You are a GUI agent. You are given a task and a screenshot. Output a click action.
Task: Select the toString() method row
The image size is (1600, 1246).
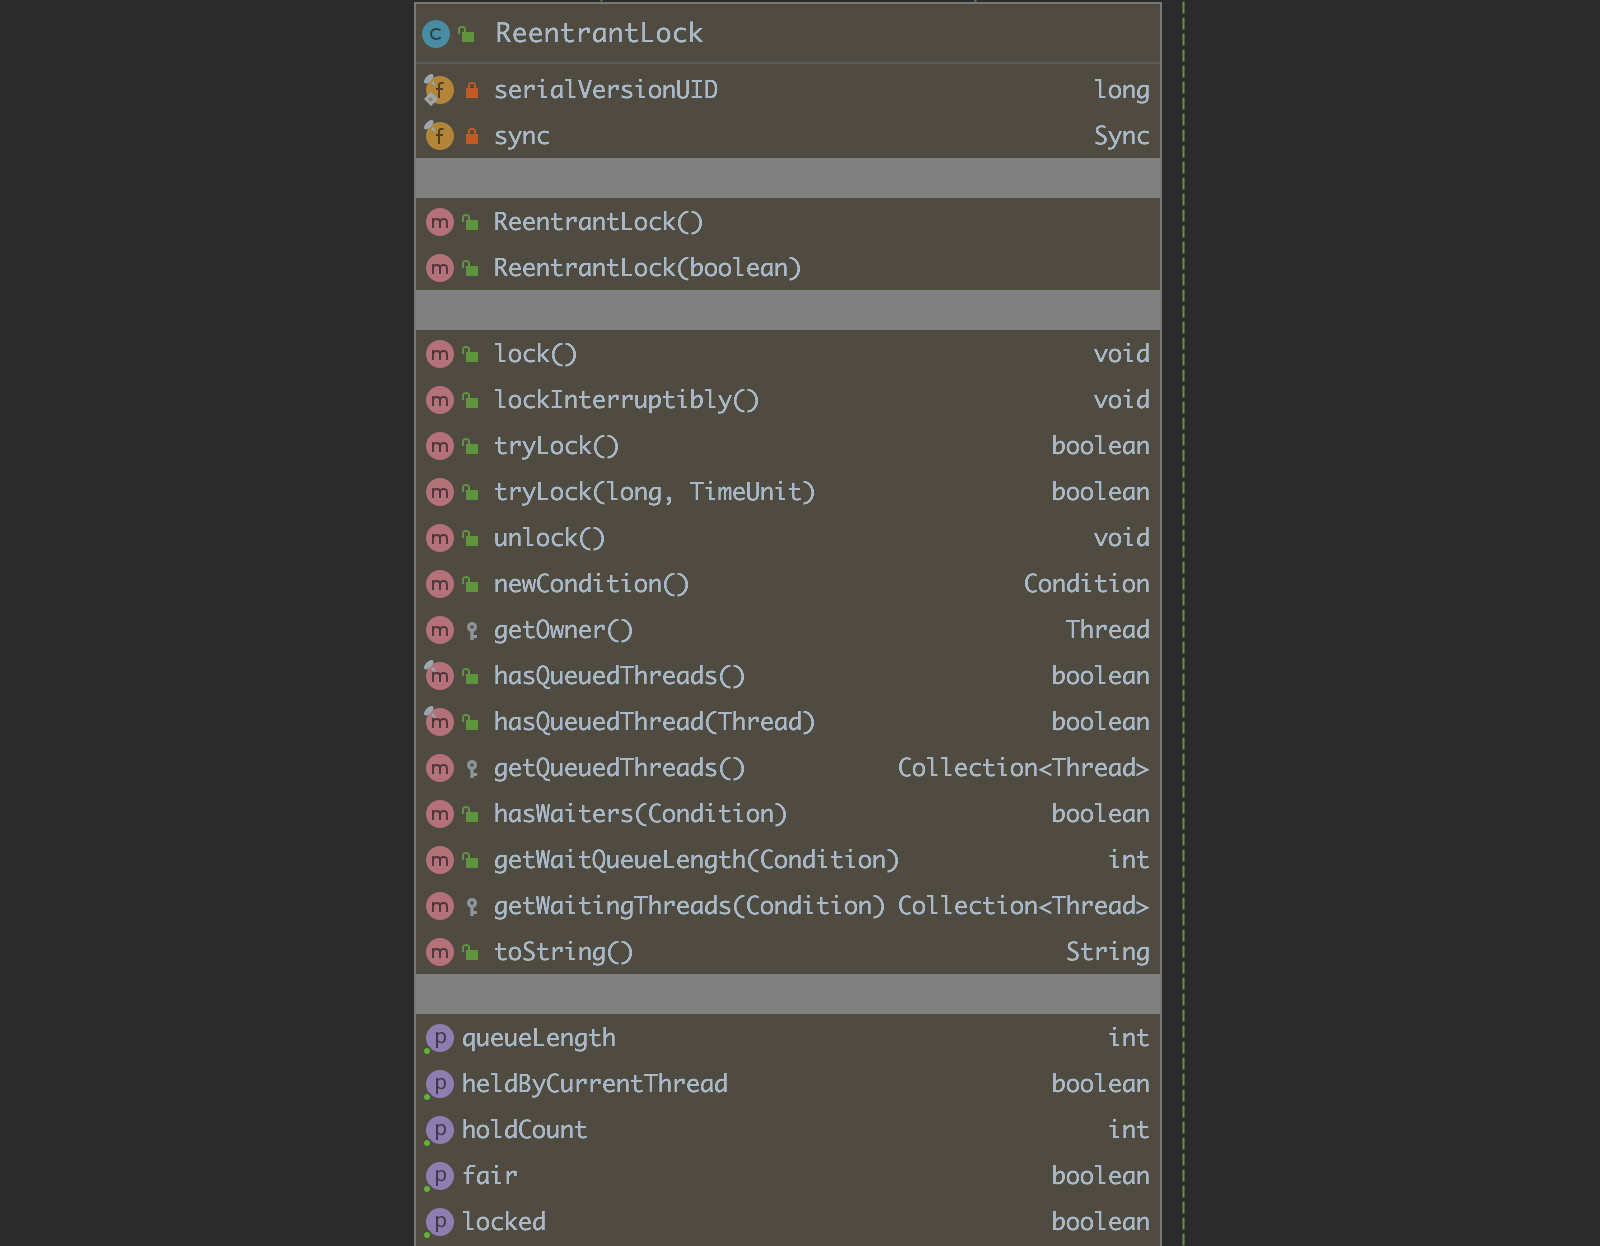788,952
